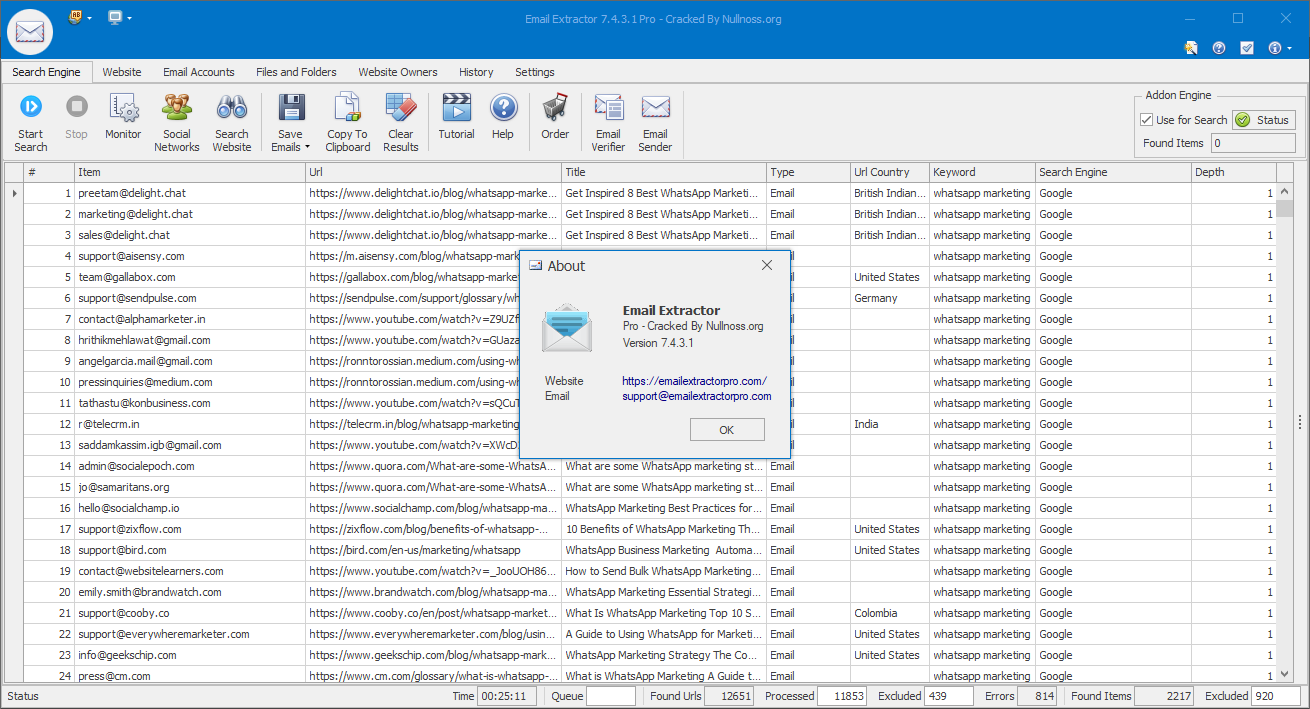
Task: Toggle Use for Search checkbox
Action: pos(1147,120)
